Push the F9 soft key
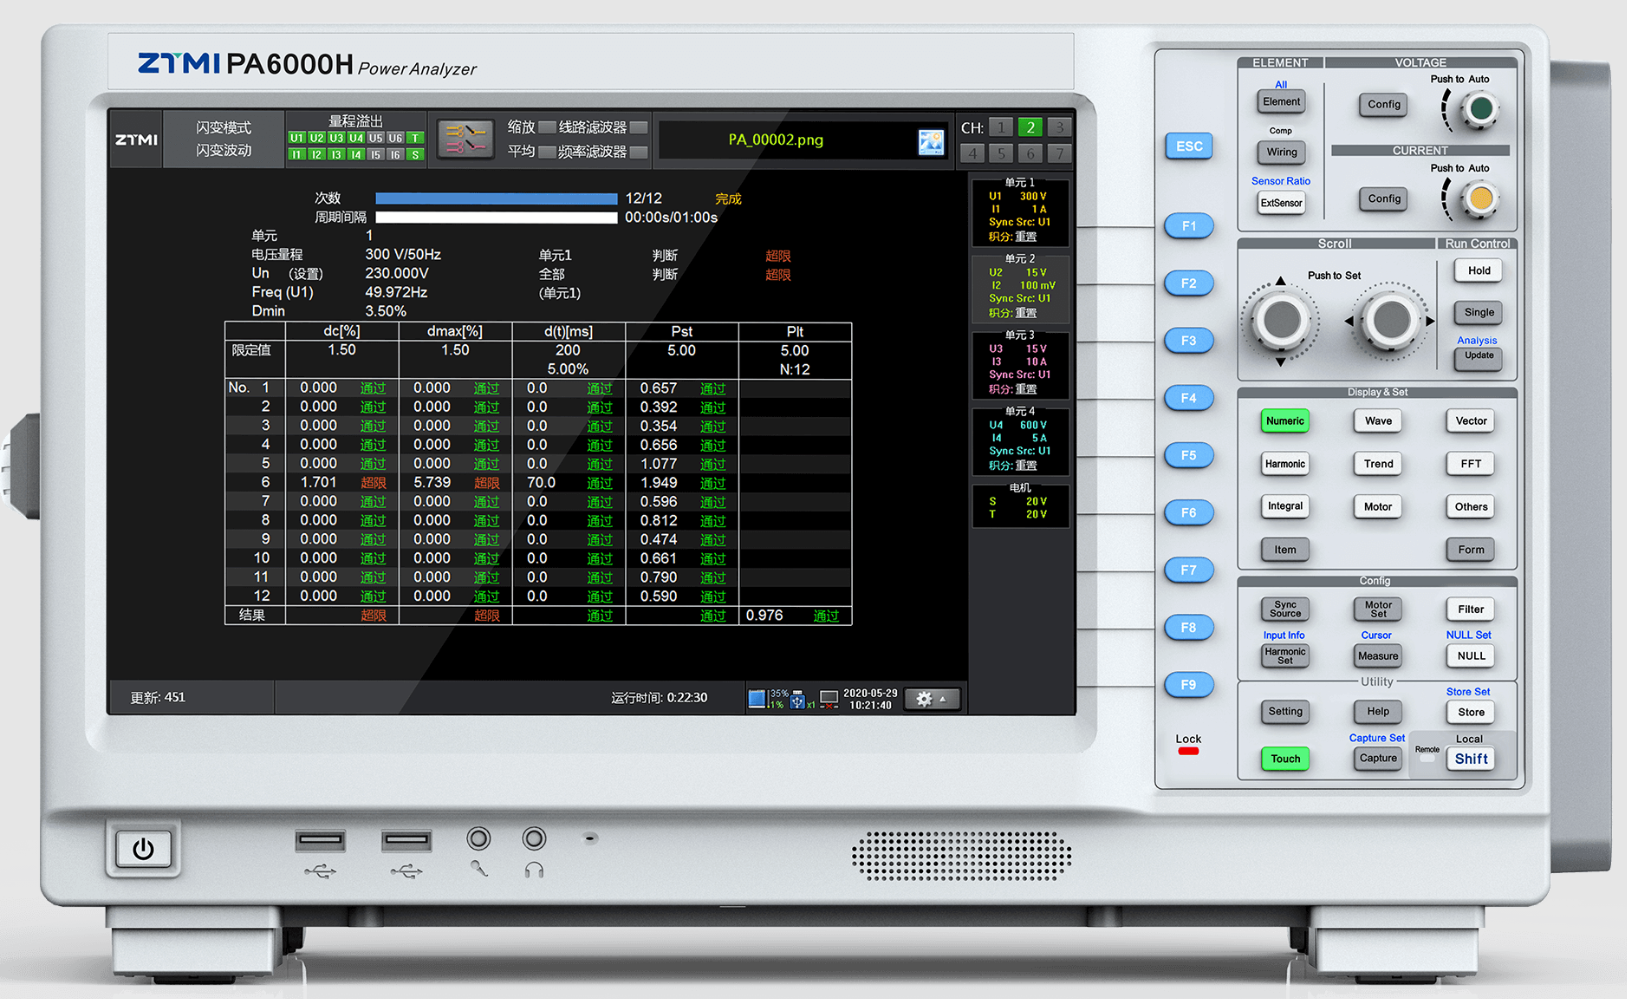 (x=1189, y=685)
